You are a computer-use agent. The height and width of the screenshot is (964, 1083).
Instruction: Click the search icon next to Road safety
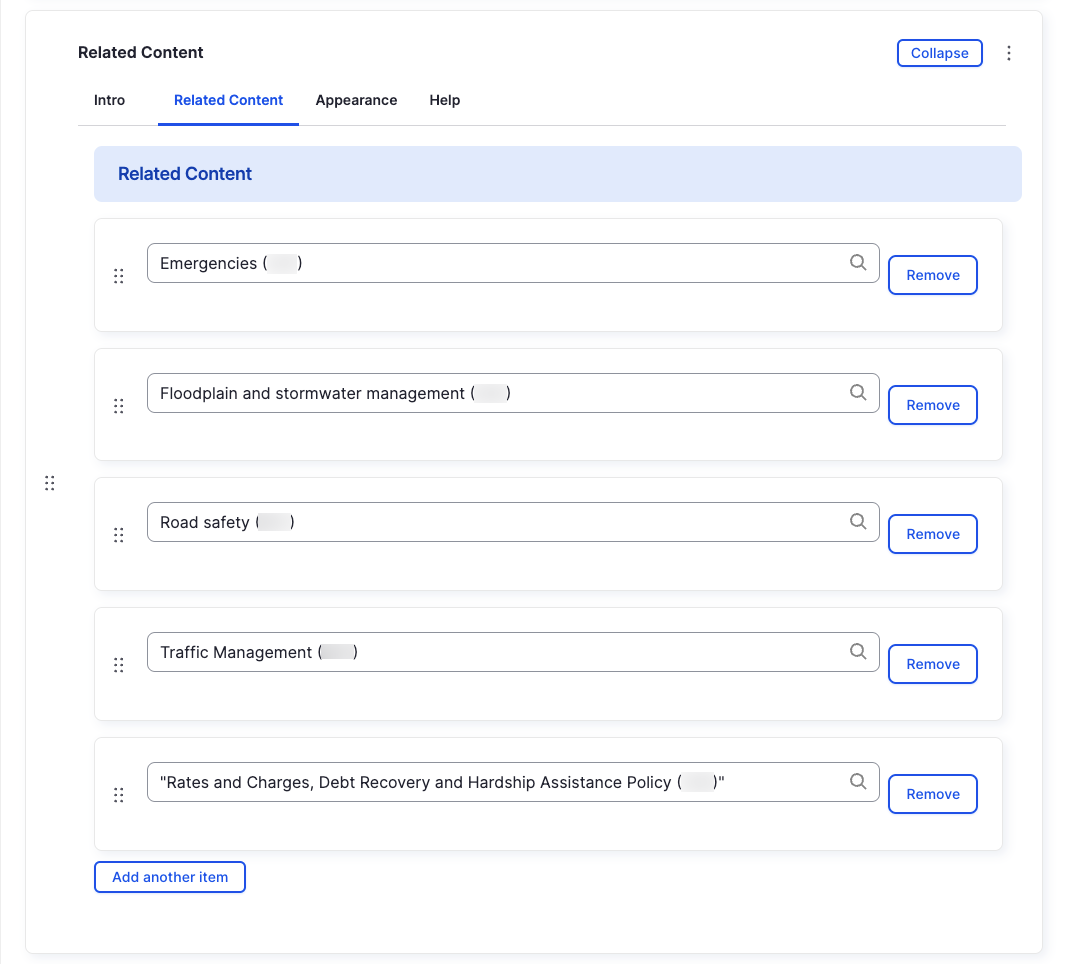pyautogui.click(x=858, y=521)
